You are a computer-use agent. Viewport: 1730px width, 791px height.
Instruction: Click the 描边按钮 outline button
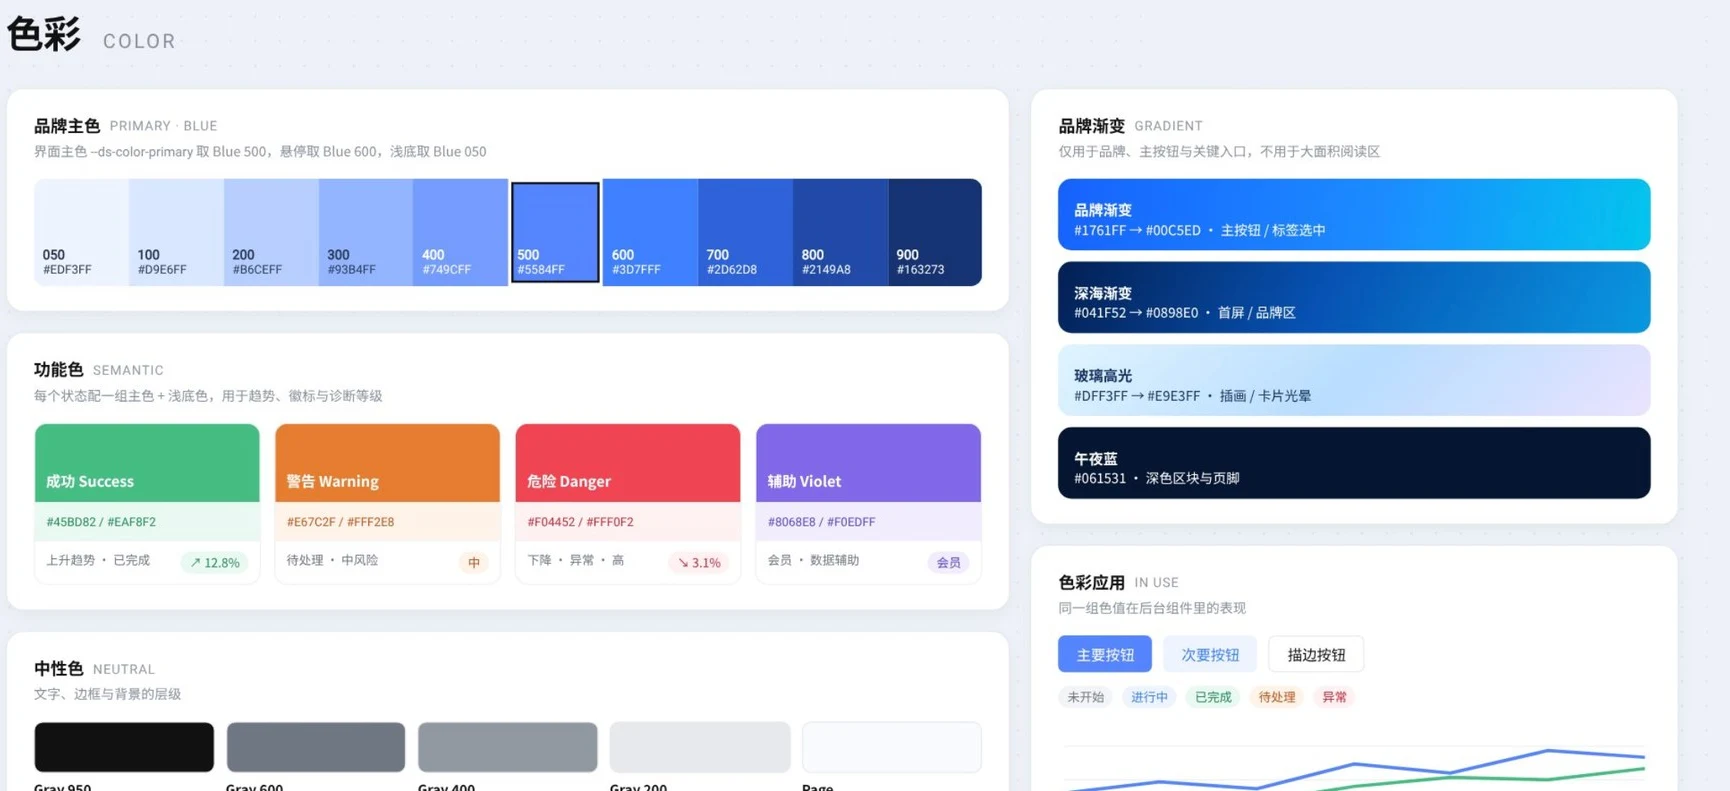click(x=1316, y=654)
